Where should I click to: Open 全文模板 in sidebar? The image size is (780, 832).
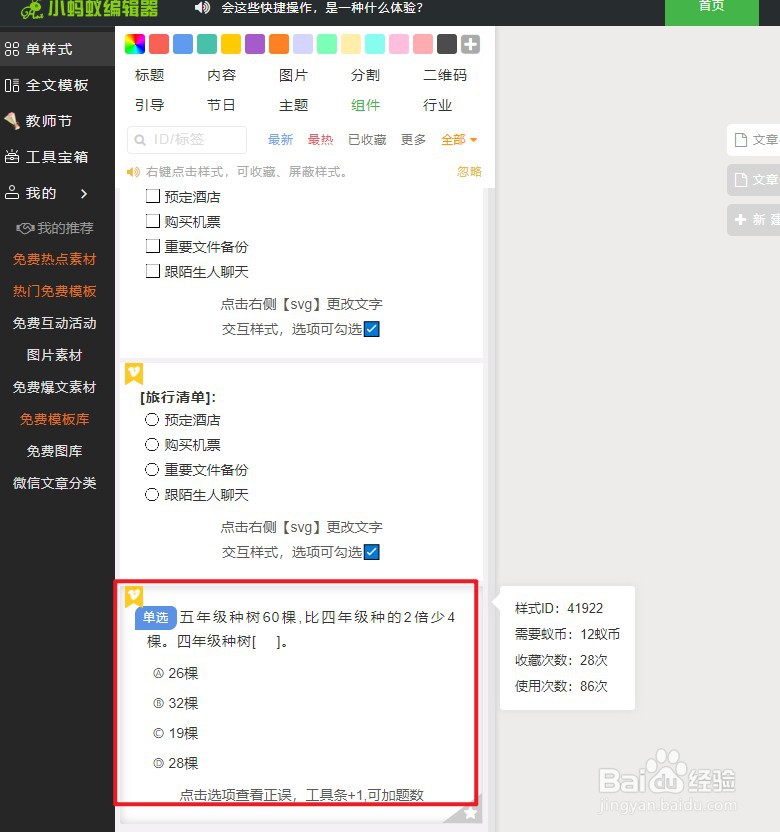[x=57, y=85]
